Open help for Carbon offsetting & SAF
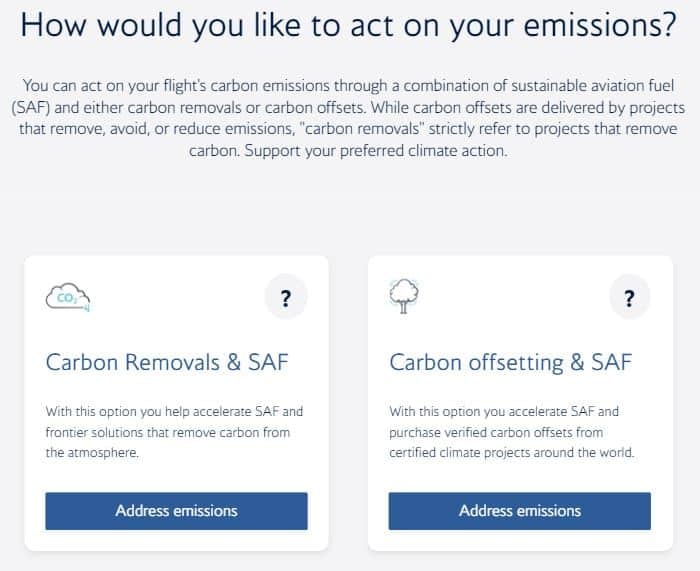 pos(629,297)
